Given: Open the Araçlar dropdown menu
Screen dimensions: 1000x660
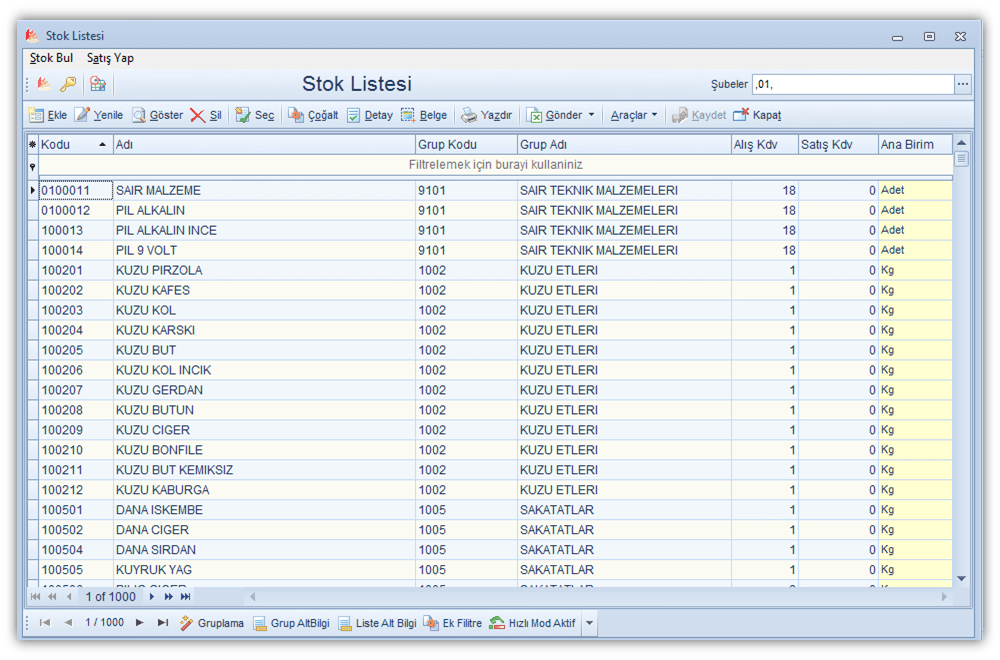Looking at the screenshot, I should (x=654, y=115).
